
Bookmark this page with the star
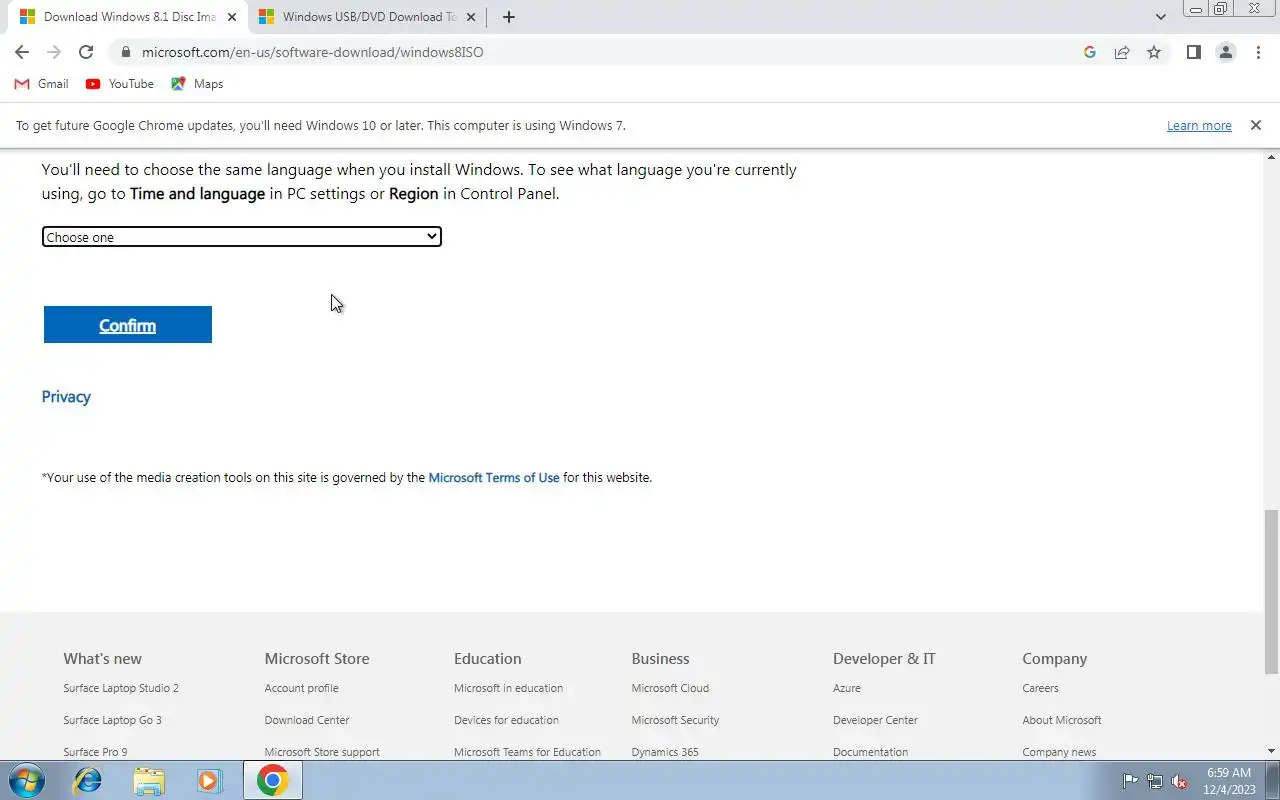[1154, 52]
